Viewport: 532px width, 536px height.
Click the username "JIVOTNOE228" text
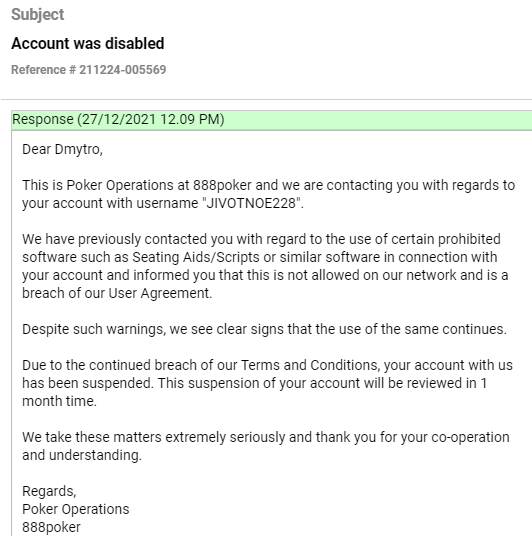[252, 203]
